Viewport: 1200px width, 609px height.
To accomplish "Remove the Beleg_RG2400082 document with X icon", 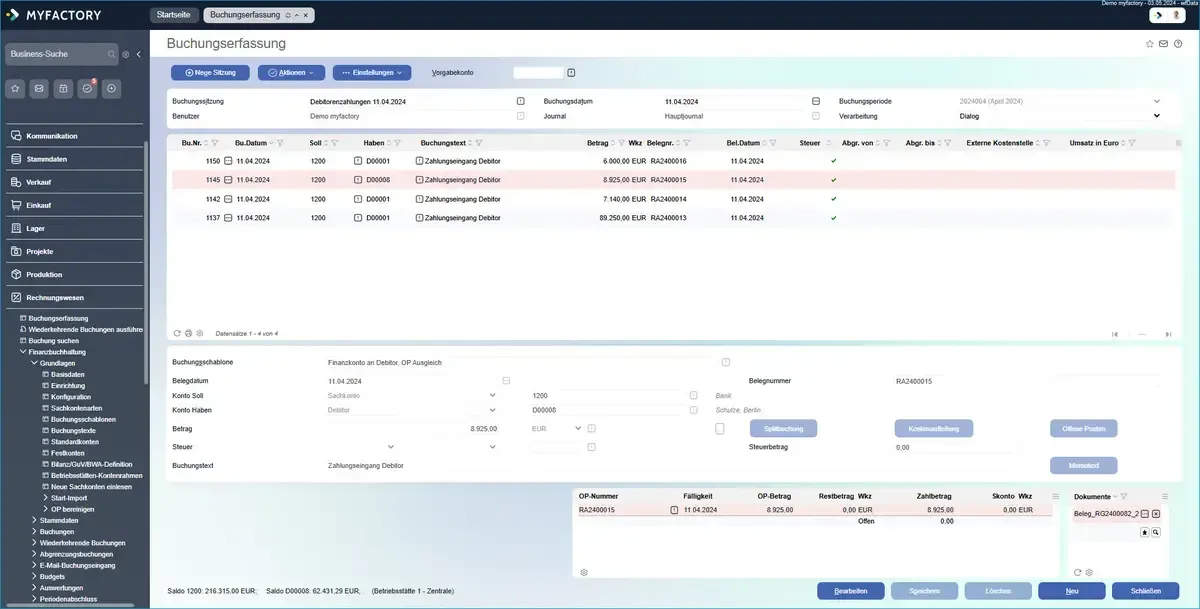I will (x=1155, y=513).
